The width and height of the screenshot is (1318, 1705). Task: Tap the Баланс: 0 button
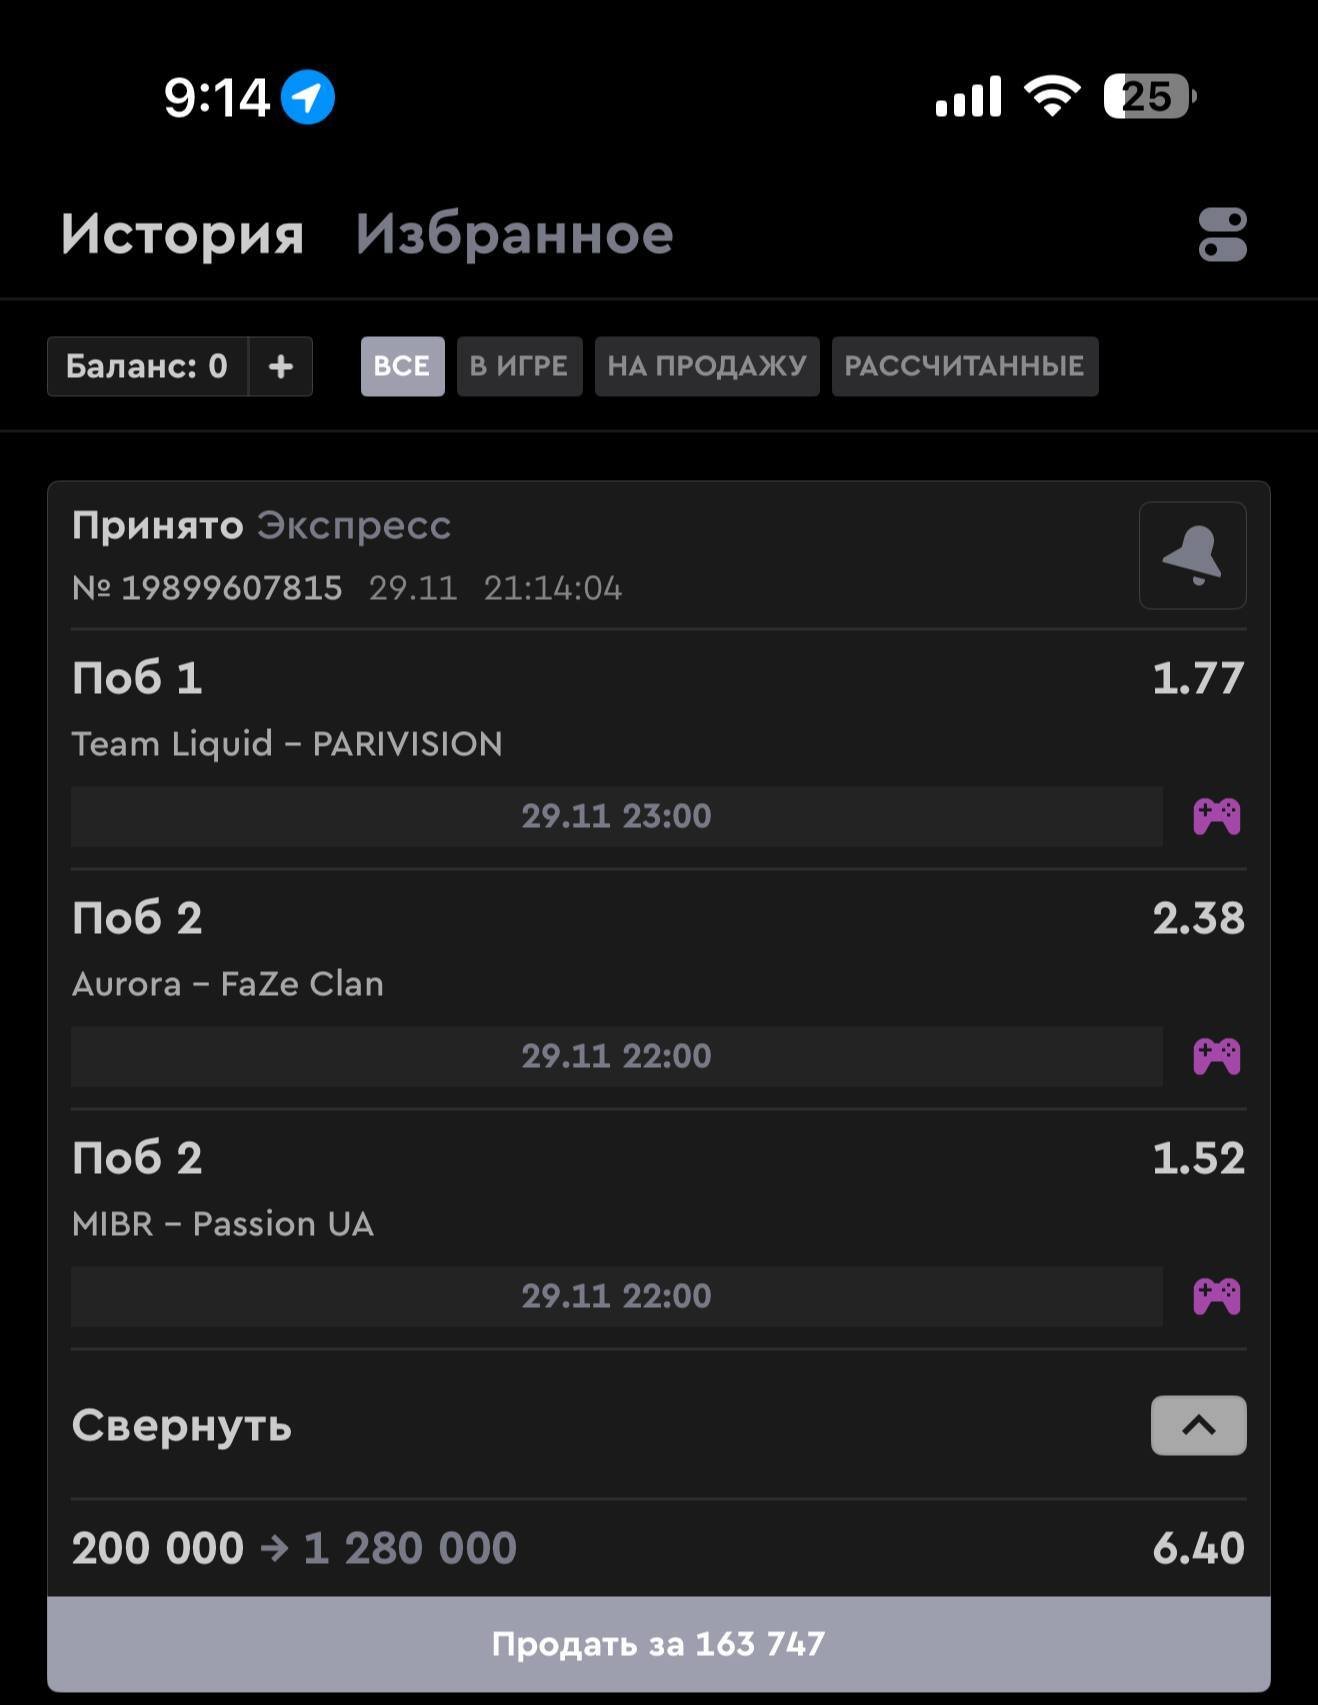pyautogui.click(x=147, y=366)
